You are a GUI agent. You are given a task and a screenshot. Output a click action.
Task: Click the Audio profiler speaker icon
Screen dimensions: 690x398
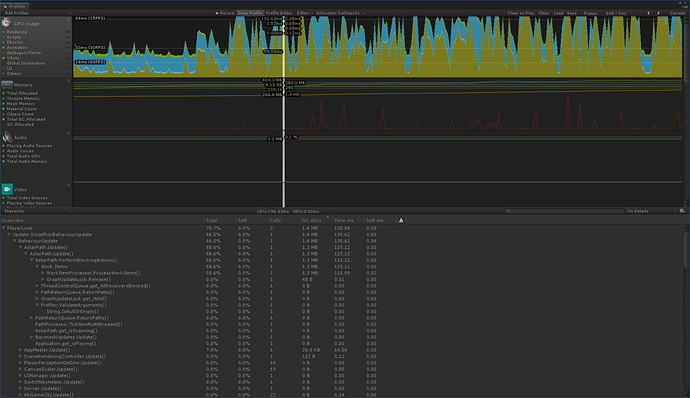click(x=7, y=137)
